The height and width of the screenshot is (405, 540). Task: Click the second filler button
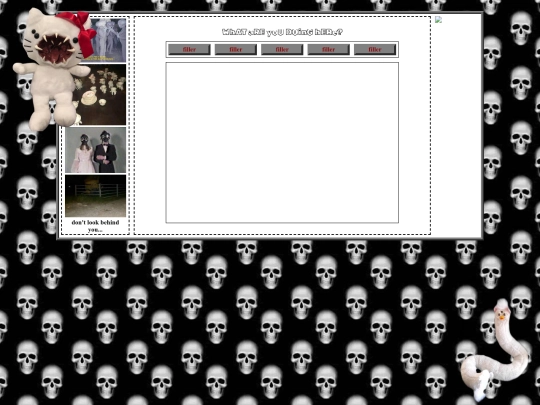236,50
